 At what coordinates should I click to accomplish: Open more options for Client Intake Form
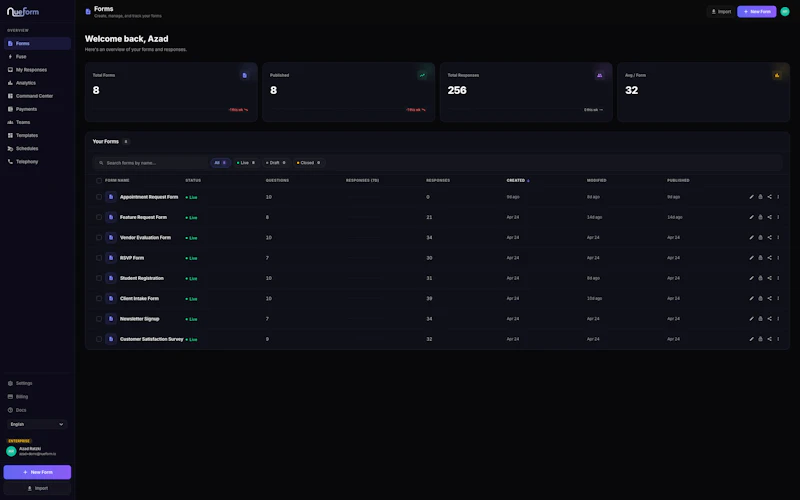(778, 298)
